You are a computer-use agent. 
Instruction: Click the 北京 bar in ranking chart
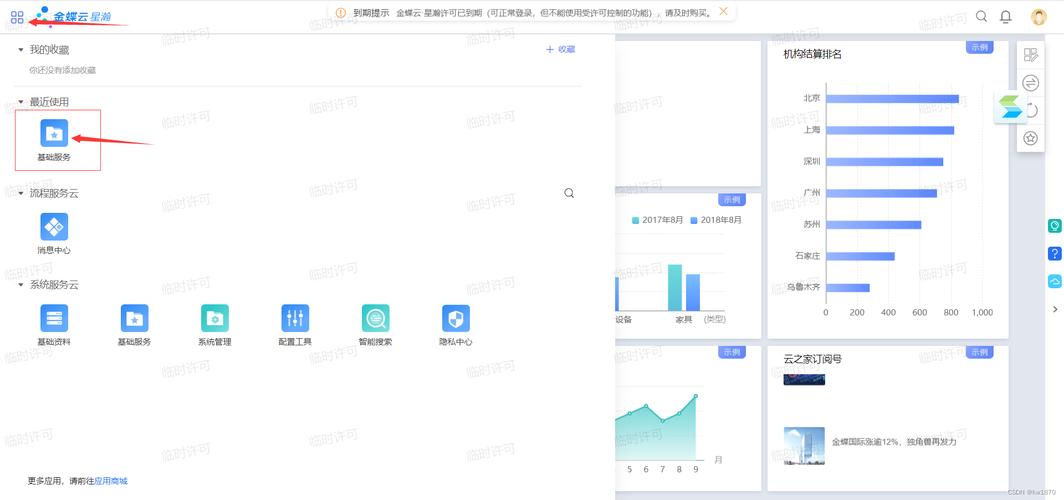892,98
